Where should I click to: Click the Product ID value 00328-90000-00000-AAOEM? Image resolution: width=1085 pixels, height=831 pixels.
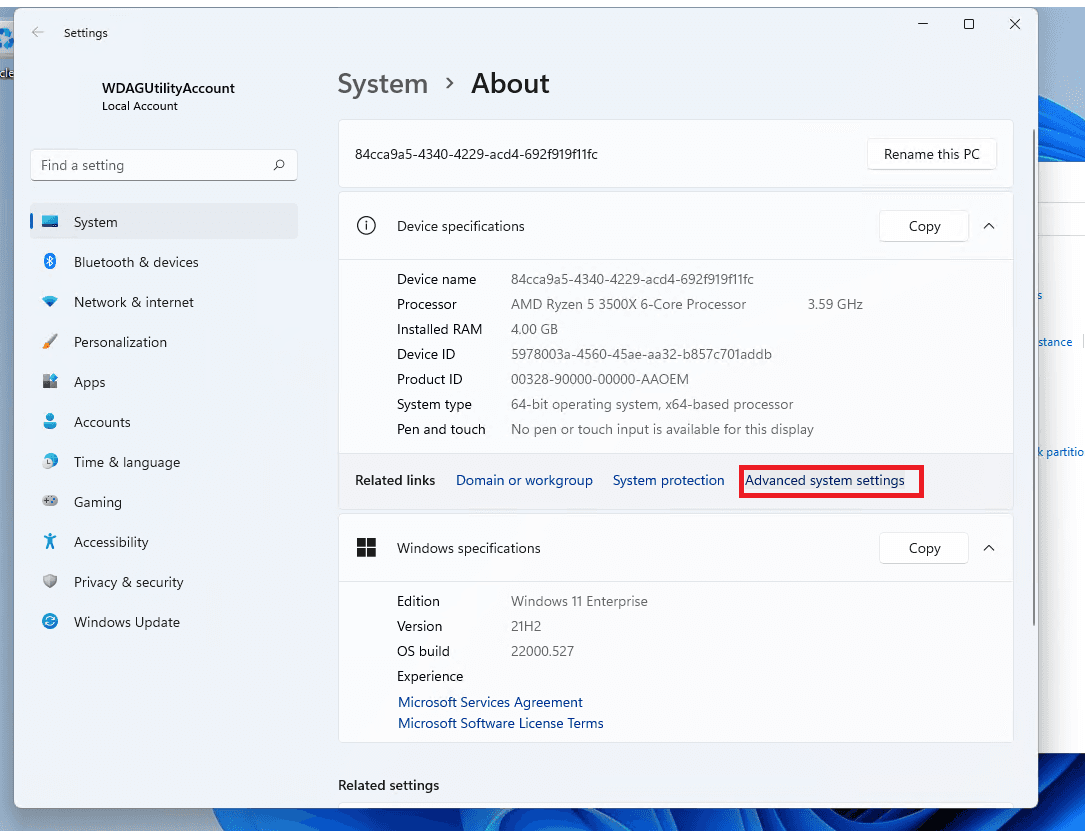(x=600, y=379)
